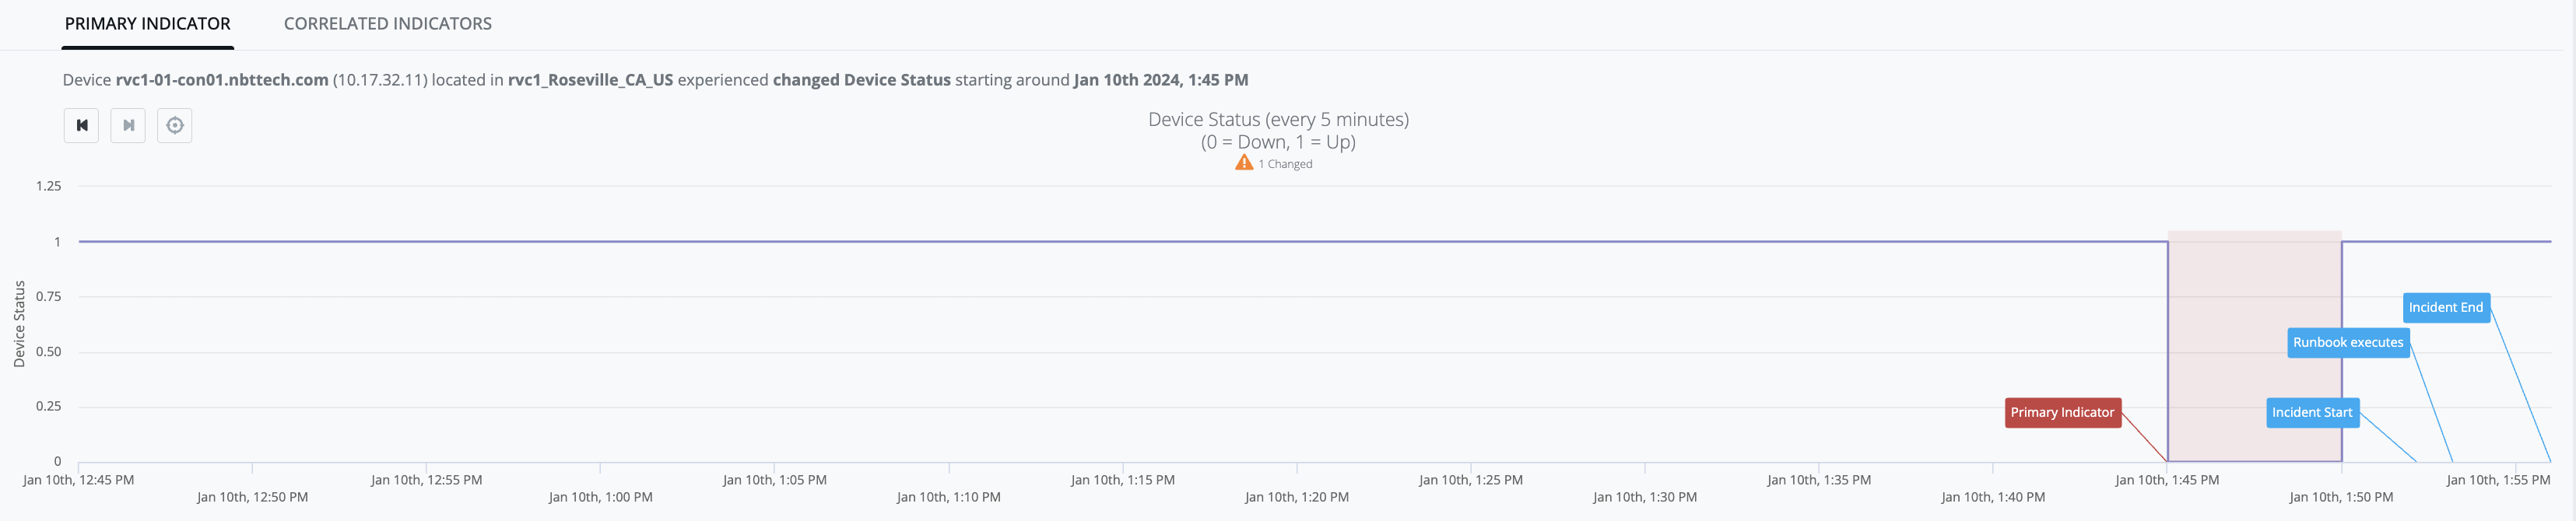
Task: Switch to the Correlated Indicators tab
Action: (x=387, y=24)
